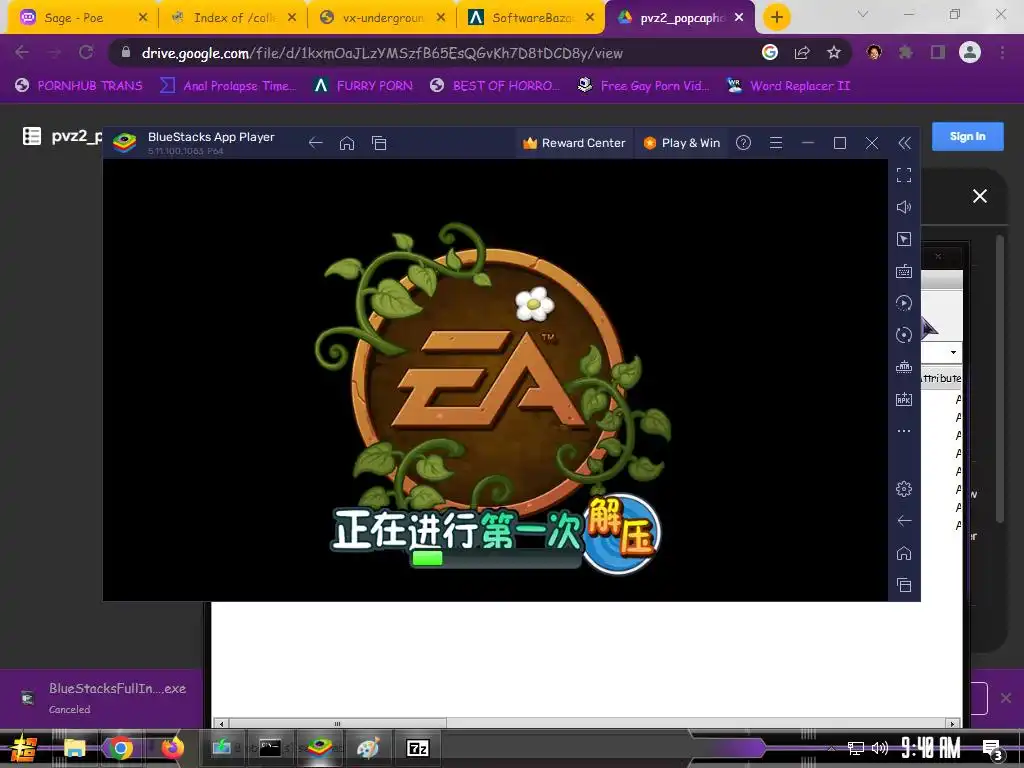The image size is (1024, 768).
Task: Open the command prompt taskbar icon
Action: click(x=270, y=748)
